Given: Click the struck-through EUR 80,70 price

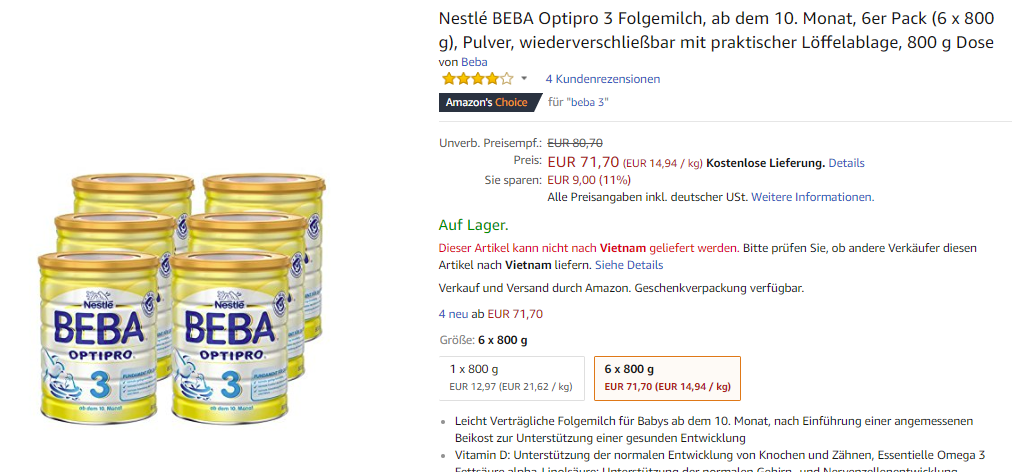Looking at the screenshot, I should coord(575,143).
